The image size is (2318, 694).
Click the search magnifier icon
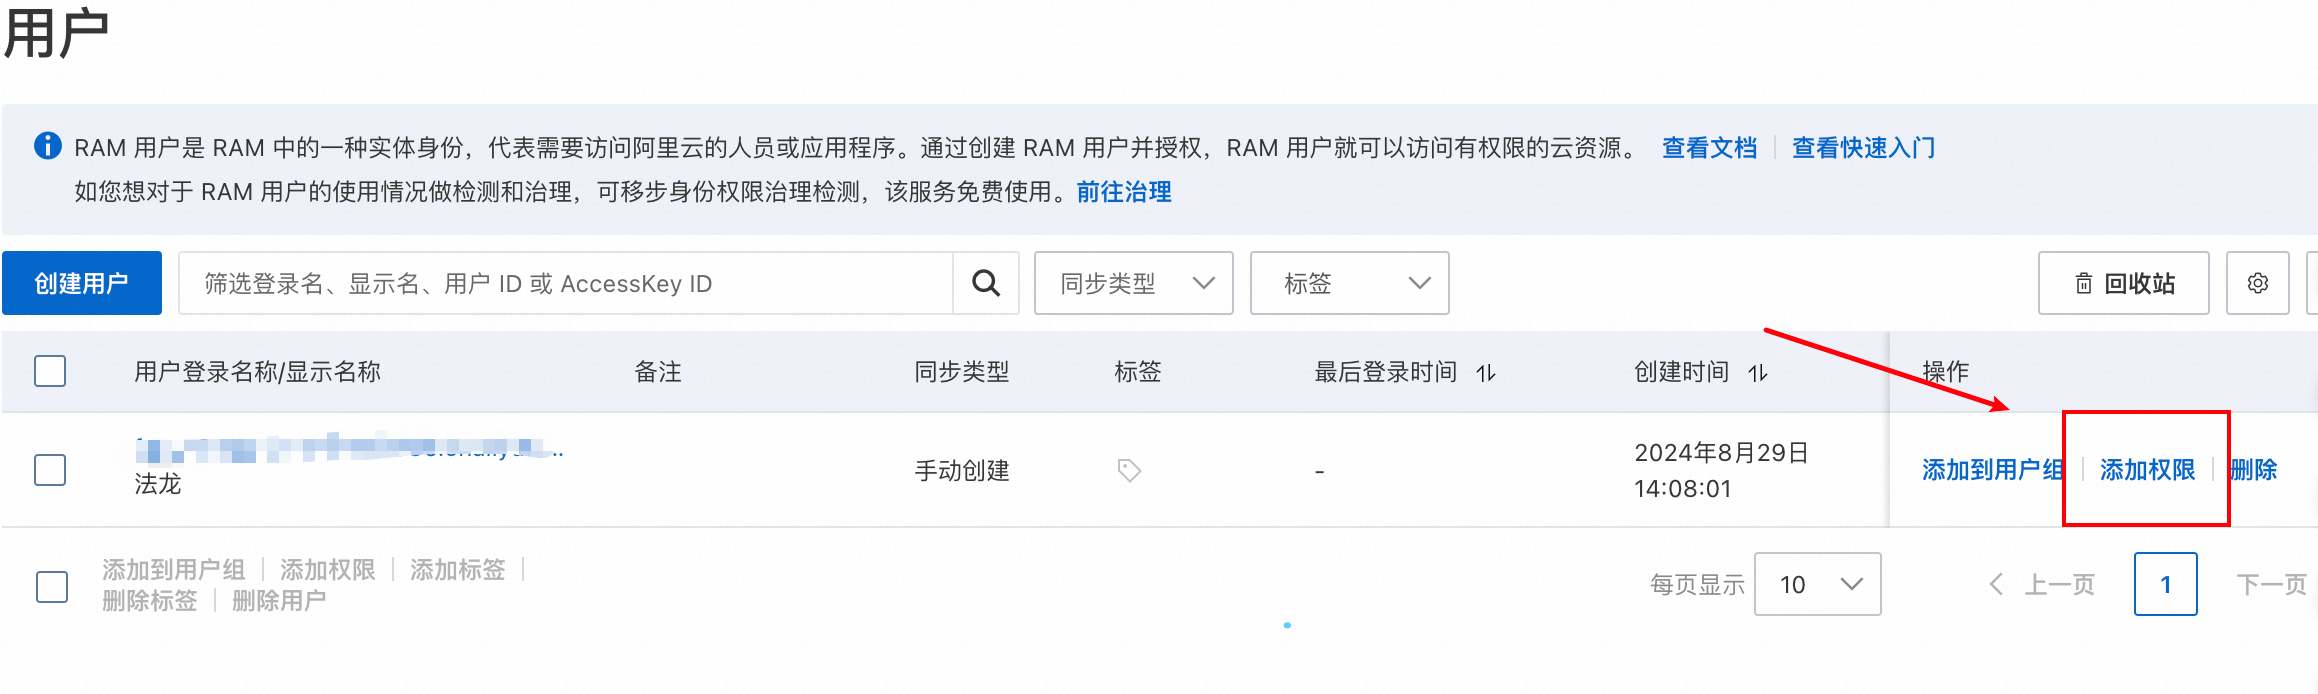coord(985,284)
